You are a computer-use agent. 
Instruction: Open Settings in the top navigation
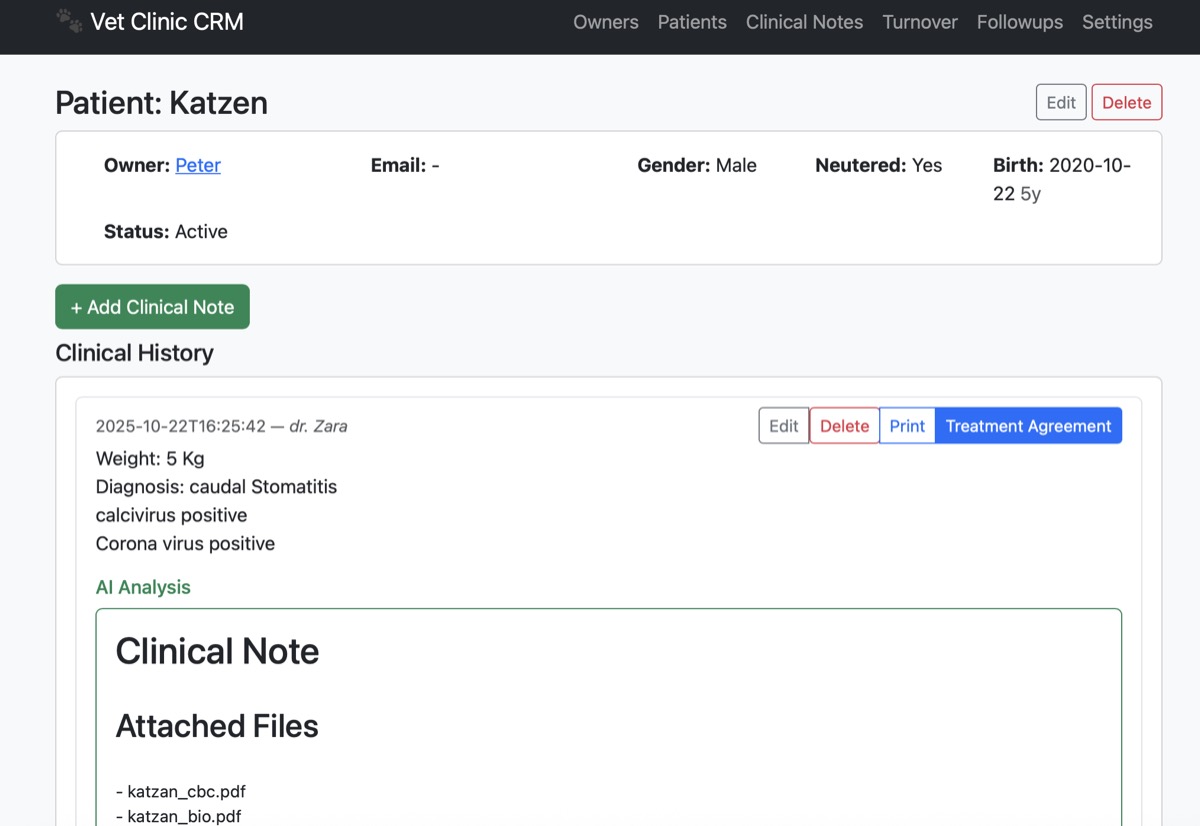(1117, 22)
